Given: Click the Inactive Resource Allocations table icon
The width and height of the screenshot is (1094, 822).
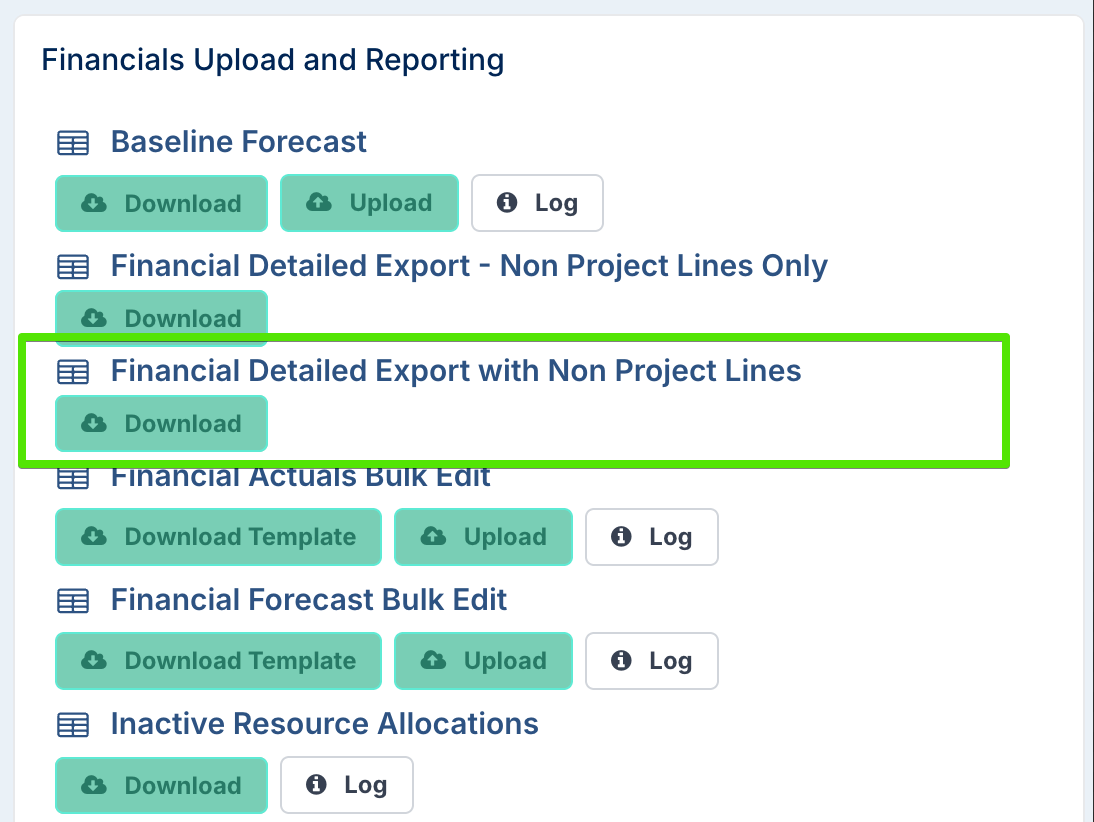Looking at the screenshot, I should tap(72, 725).
